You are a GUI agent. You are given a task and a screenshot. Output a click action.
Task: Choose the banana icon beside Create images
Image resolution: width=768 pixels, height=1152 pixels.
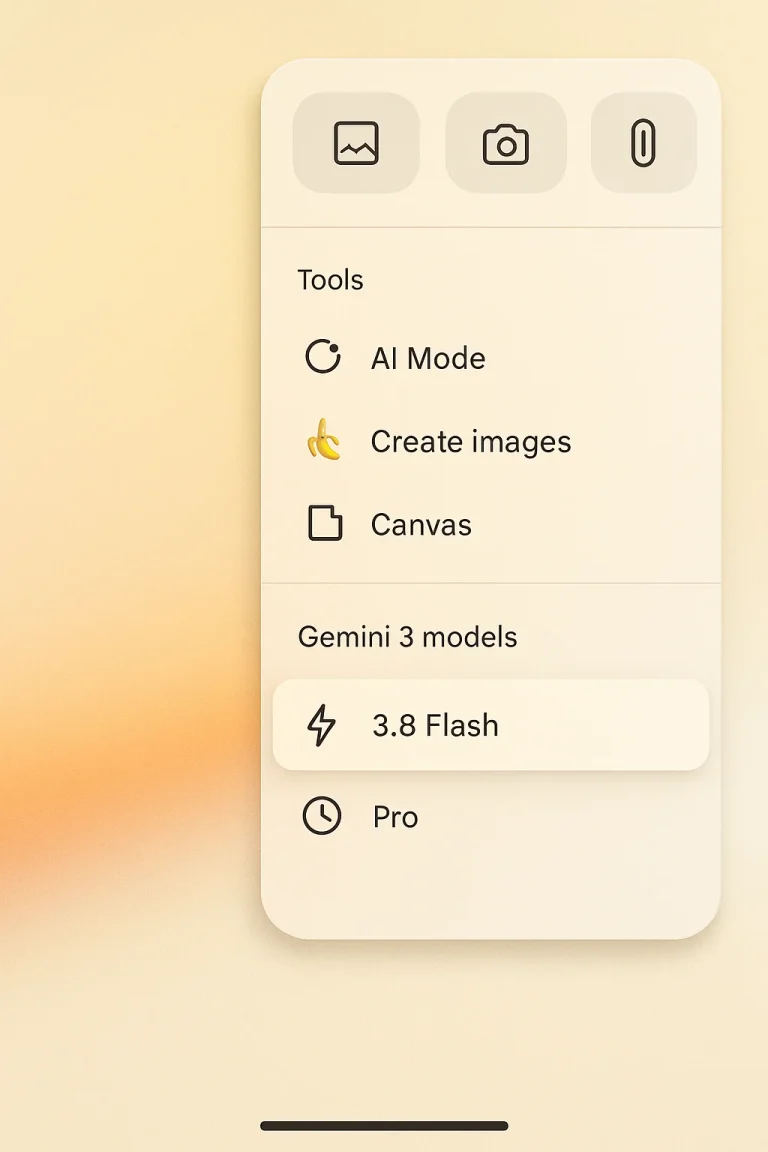point(323,440)
